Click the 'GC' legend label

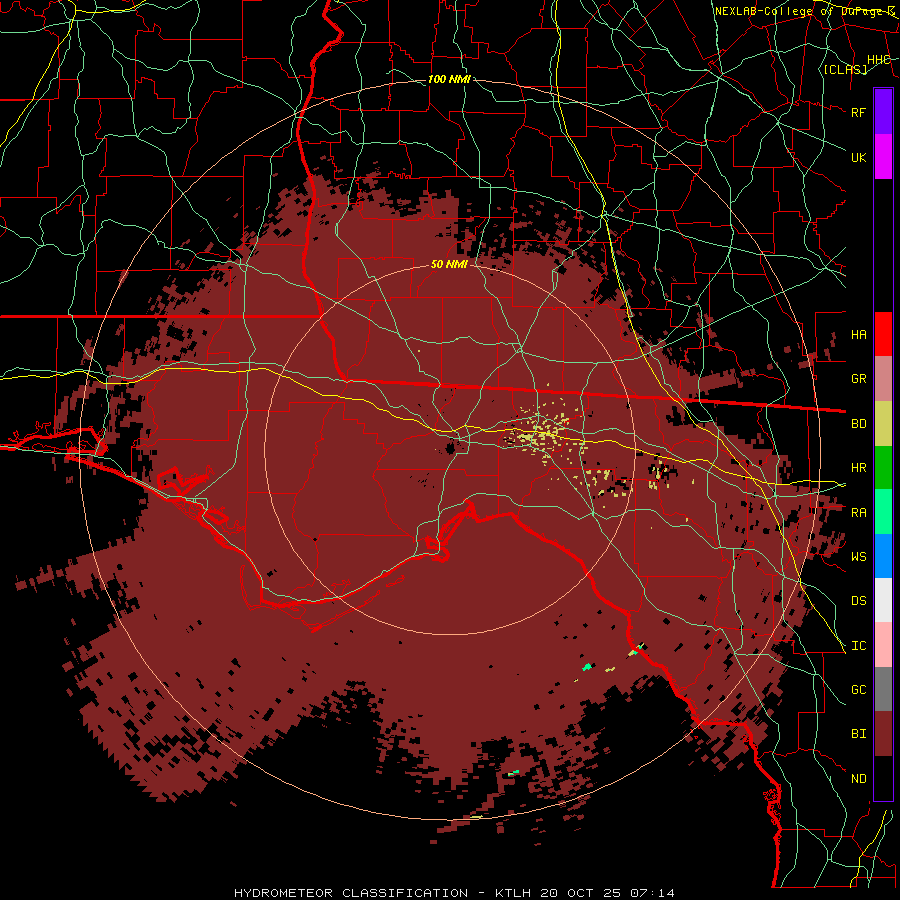click(x=858, y=690)
